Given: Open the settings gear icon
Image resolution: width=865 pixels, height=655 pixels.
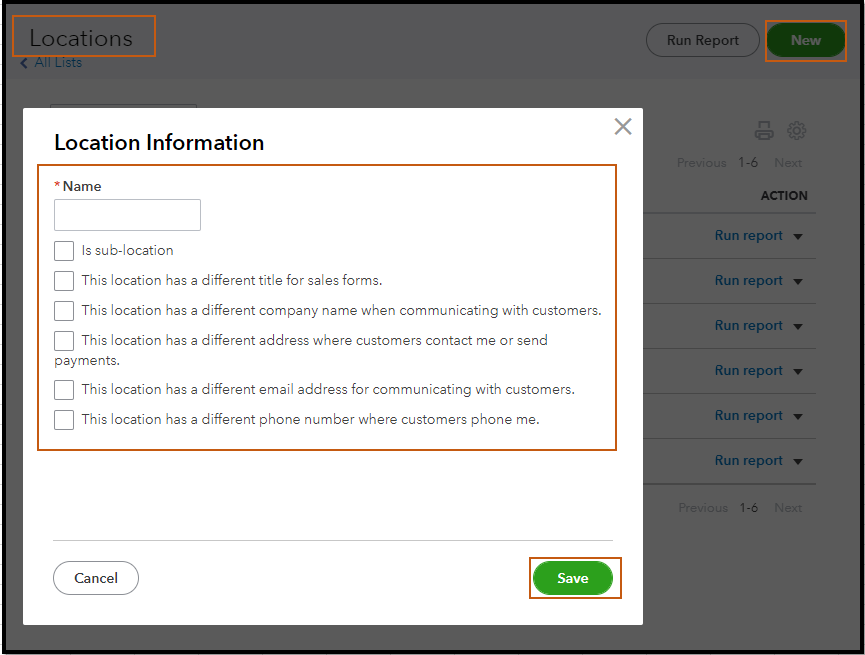Looking at the screenshot, I should click(x=797, y=131).
